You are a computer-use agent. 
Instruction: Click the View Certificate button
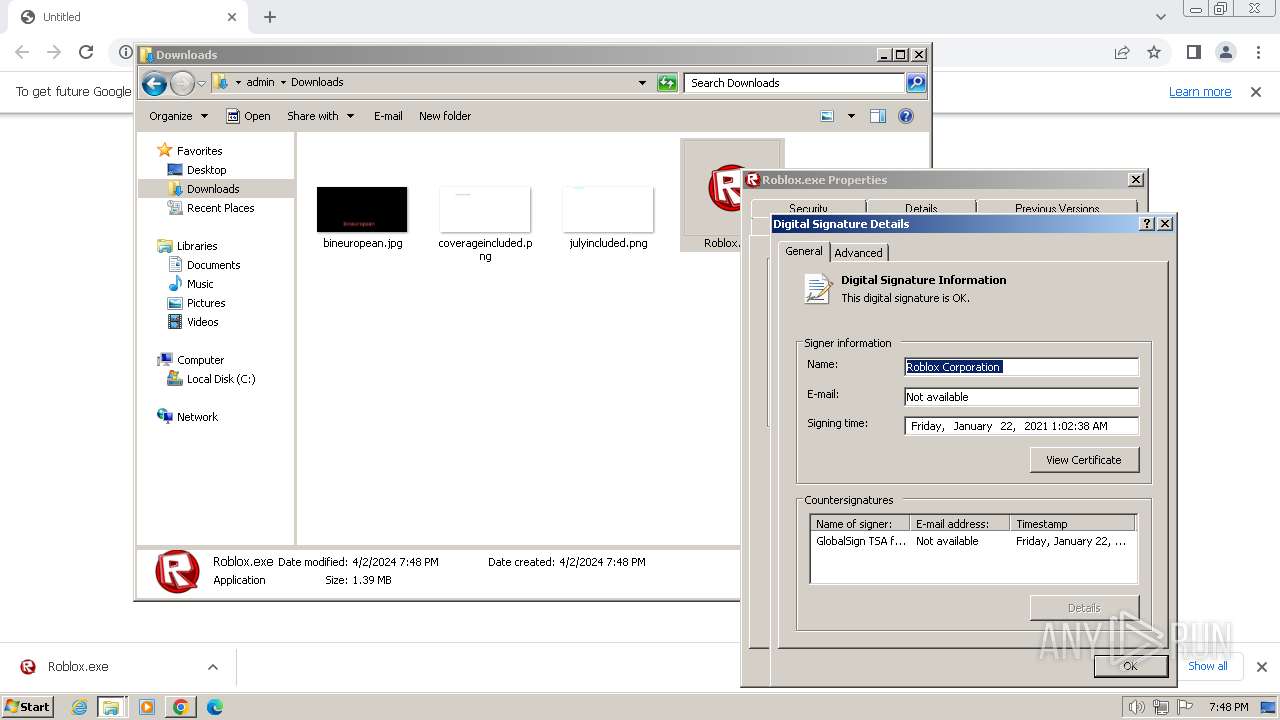tap(1084, 460)
